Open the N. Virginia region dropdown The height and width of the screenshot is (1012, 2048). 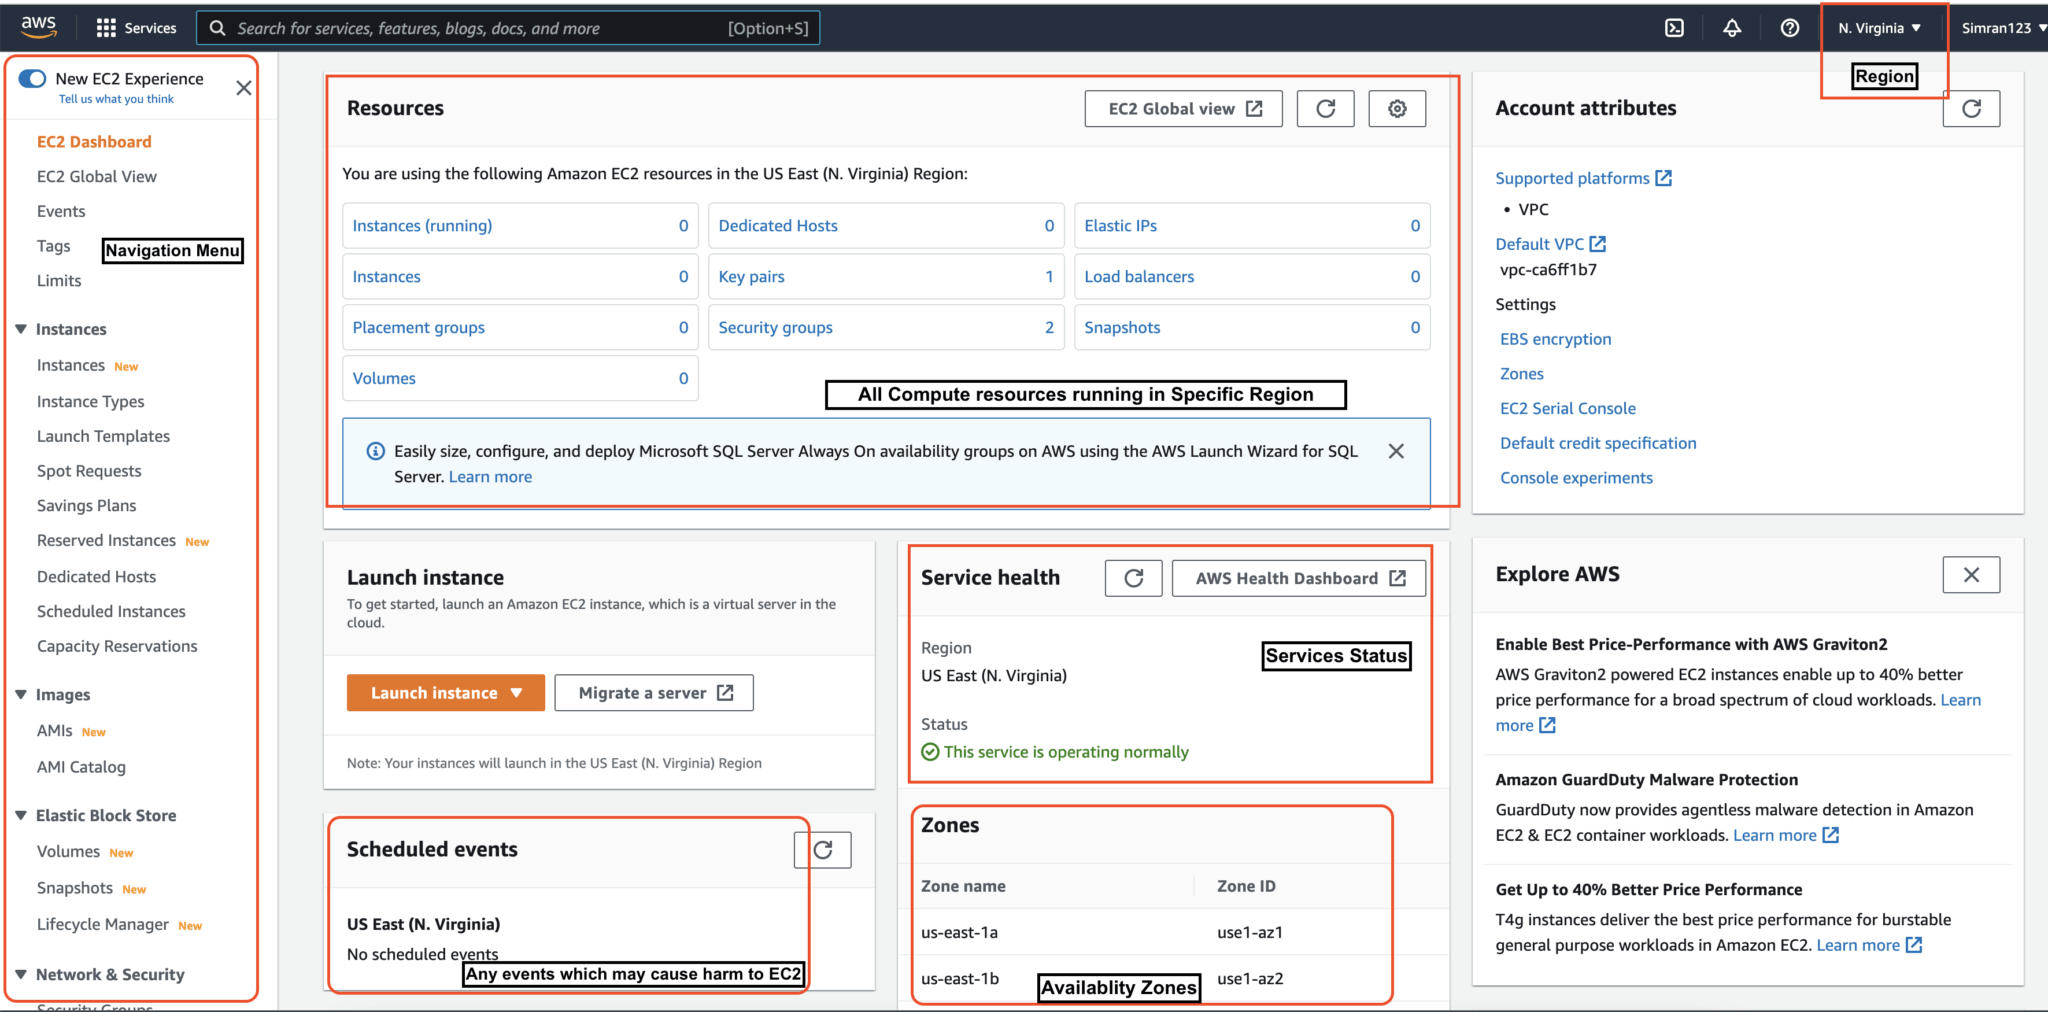[1879, 28]
